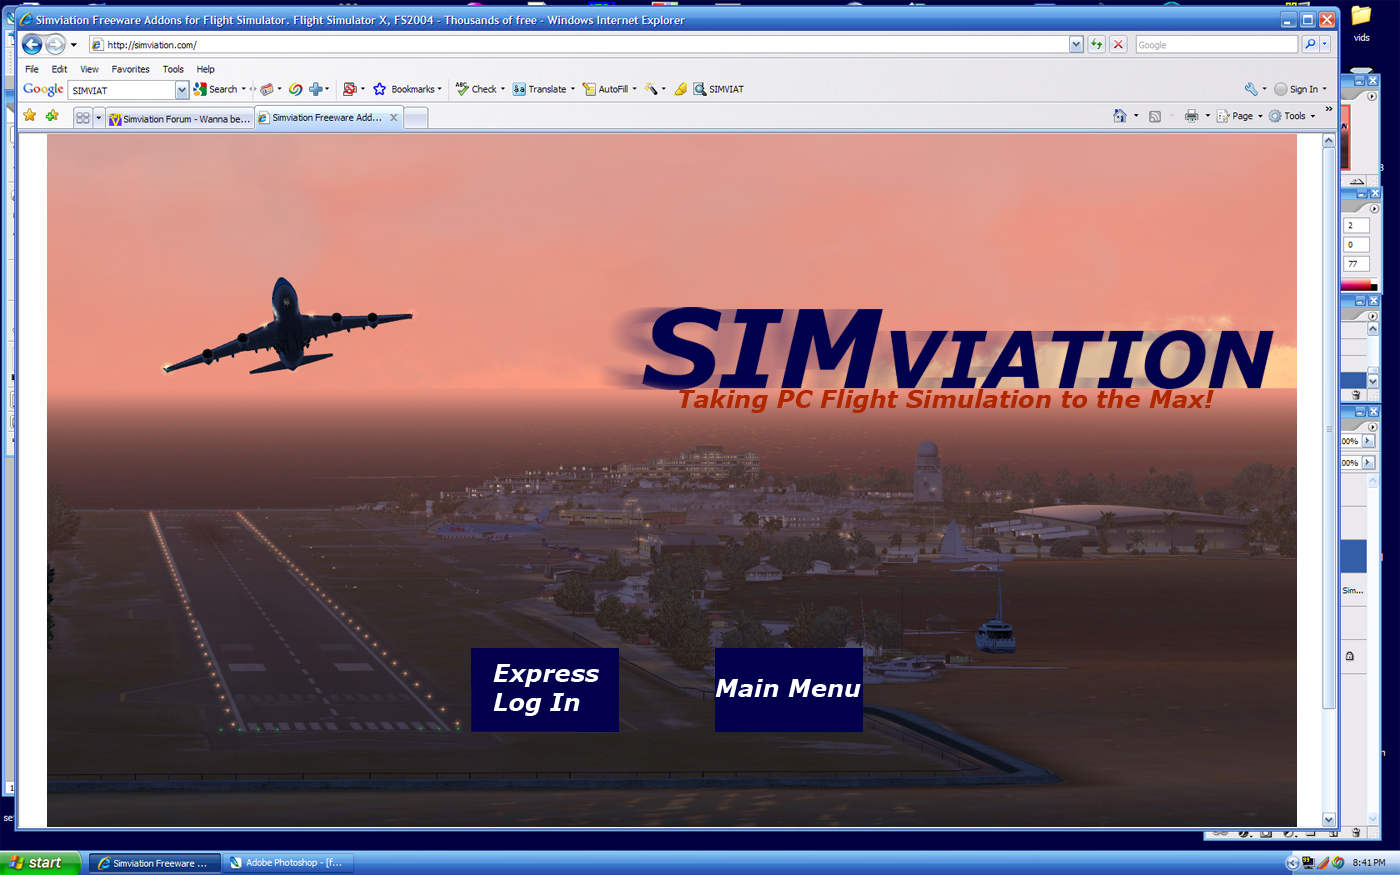
Task: Click Add to Favorites icon
Action: pyautogui.click(x=52, y=116)
